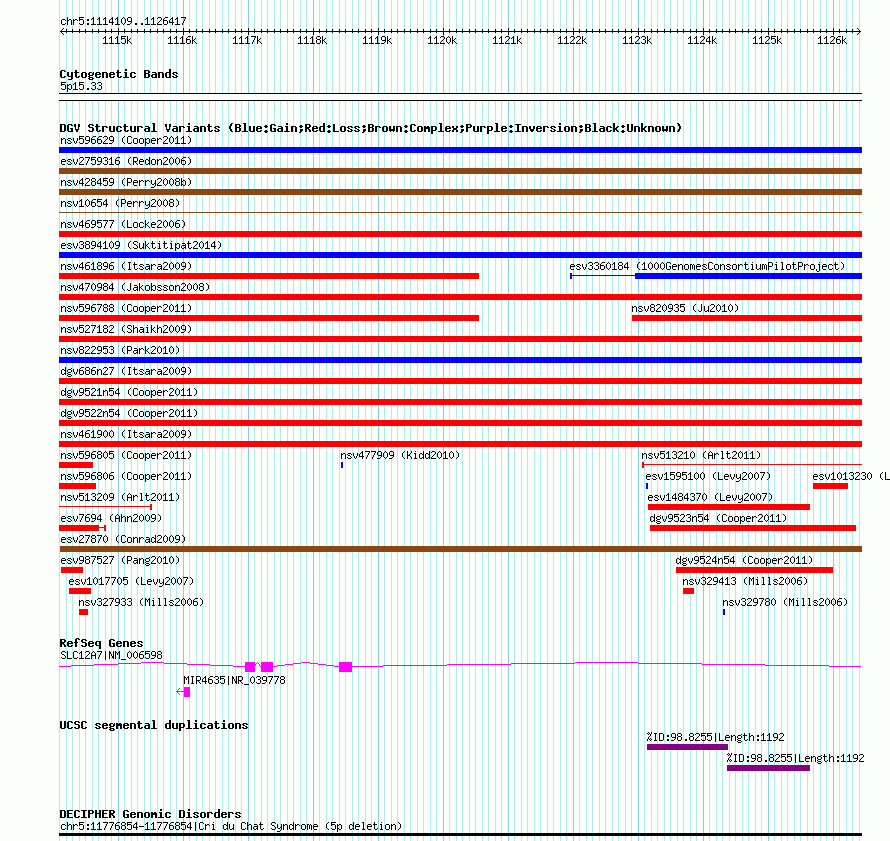Click the left purple segmental duplication bar
Screen dimensions: 890x841
pyautogui.click(x=687, y=747)
